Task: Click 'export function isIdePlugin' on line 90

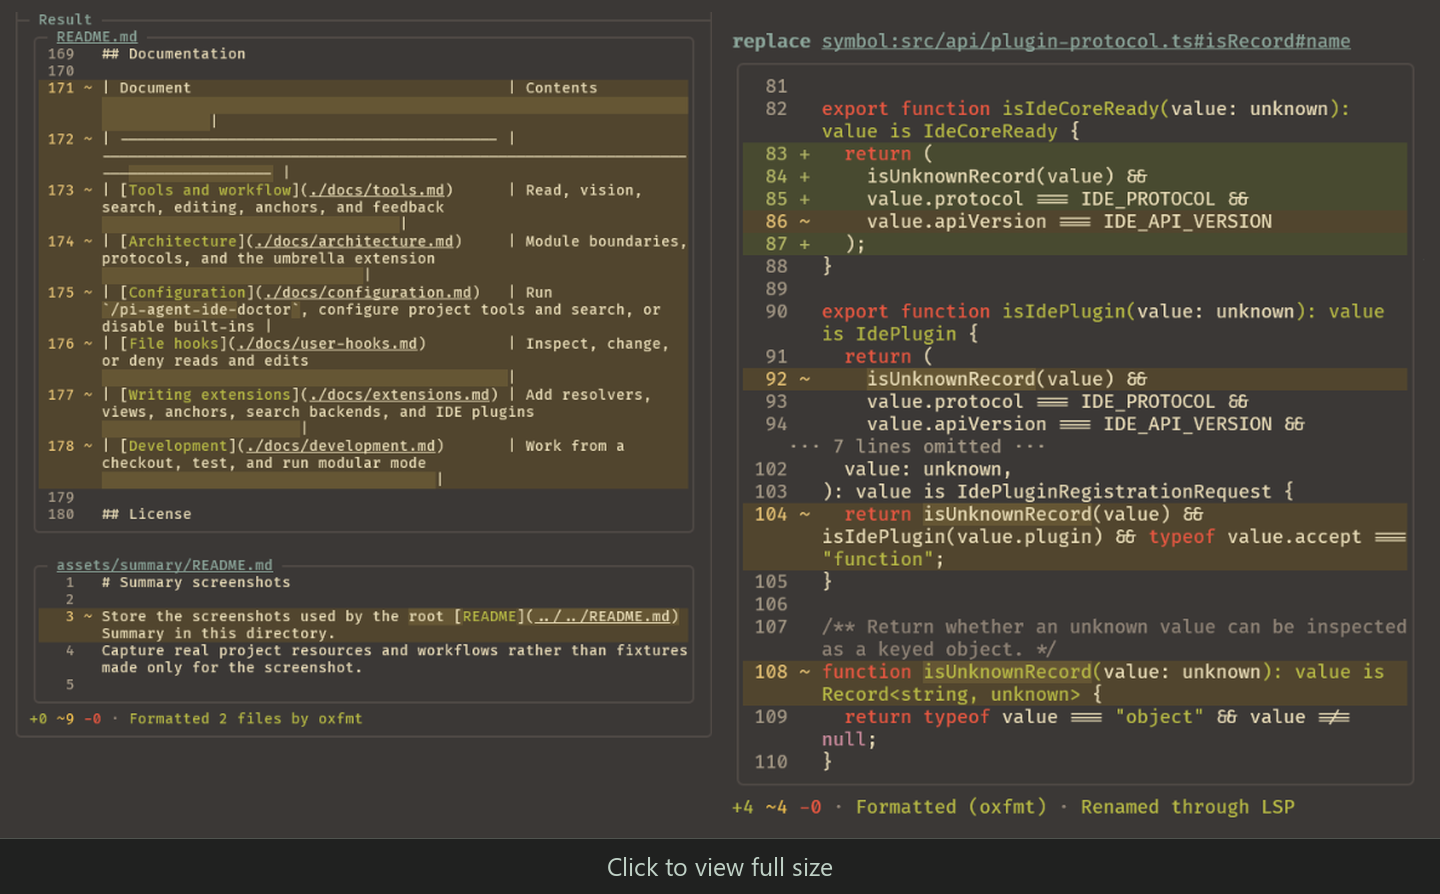Action: coord(973,312)
